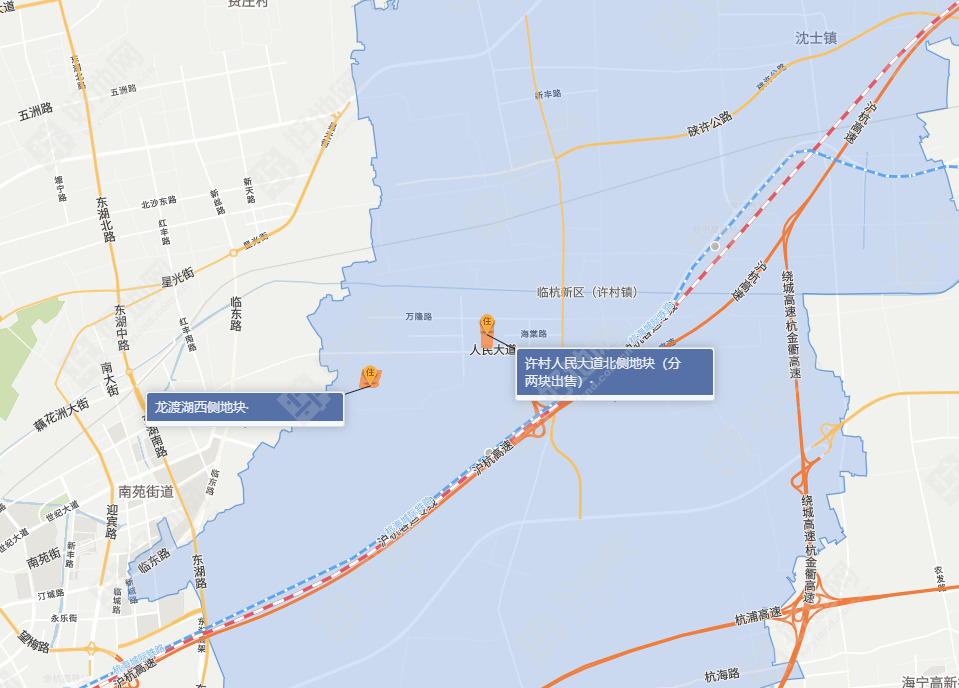Click the orange land parcel beside 人民大道
959x688 pixels.
487,338
